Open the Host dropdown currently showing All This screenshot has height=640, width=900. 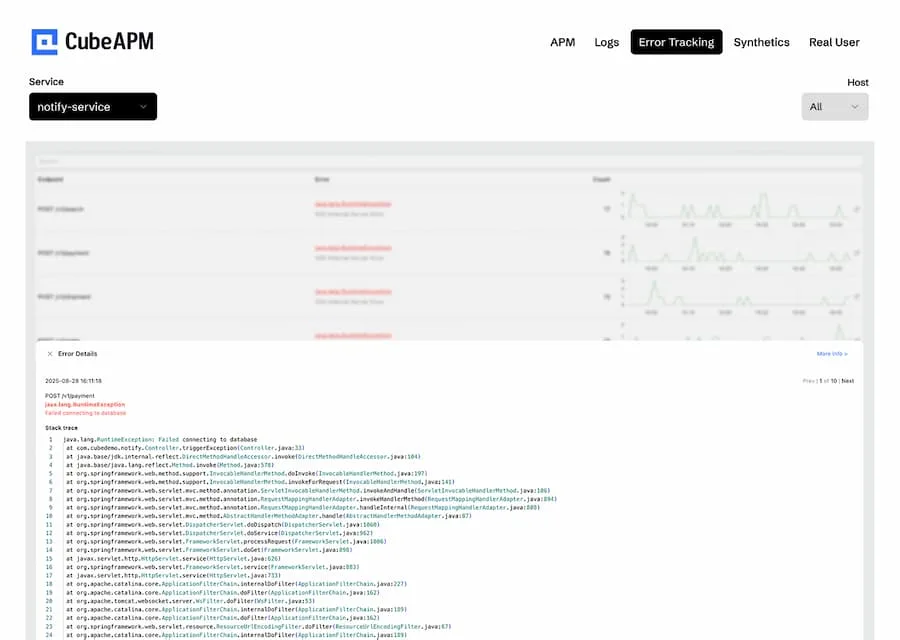click(x=835, y=106)
